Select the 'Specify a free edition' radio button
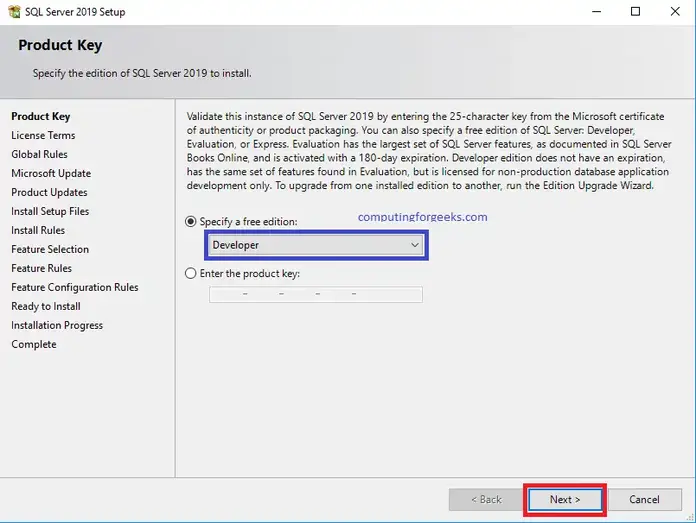Image resolution: width=696 pixels, height=523 pixels. coord(191,221)
